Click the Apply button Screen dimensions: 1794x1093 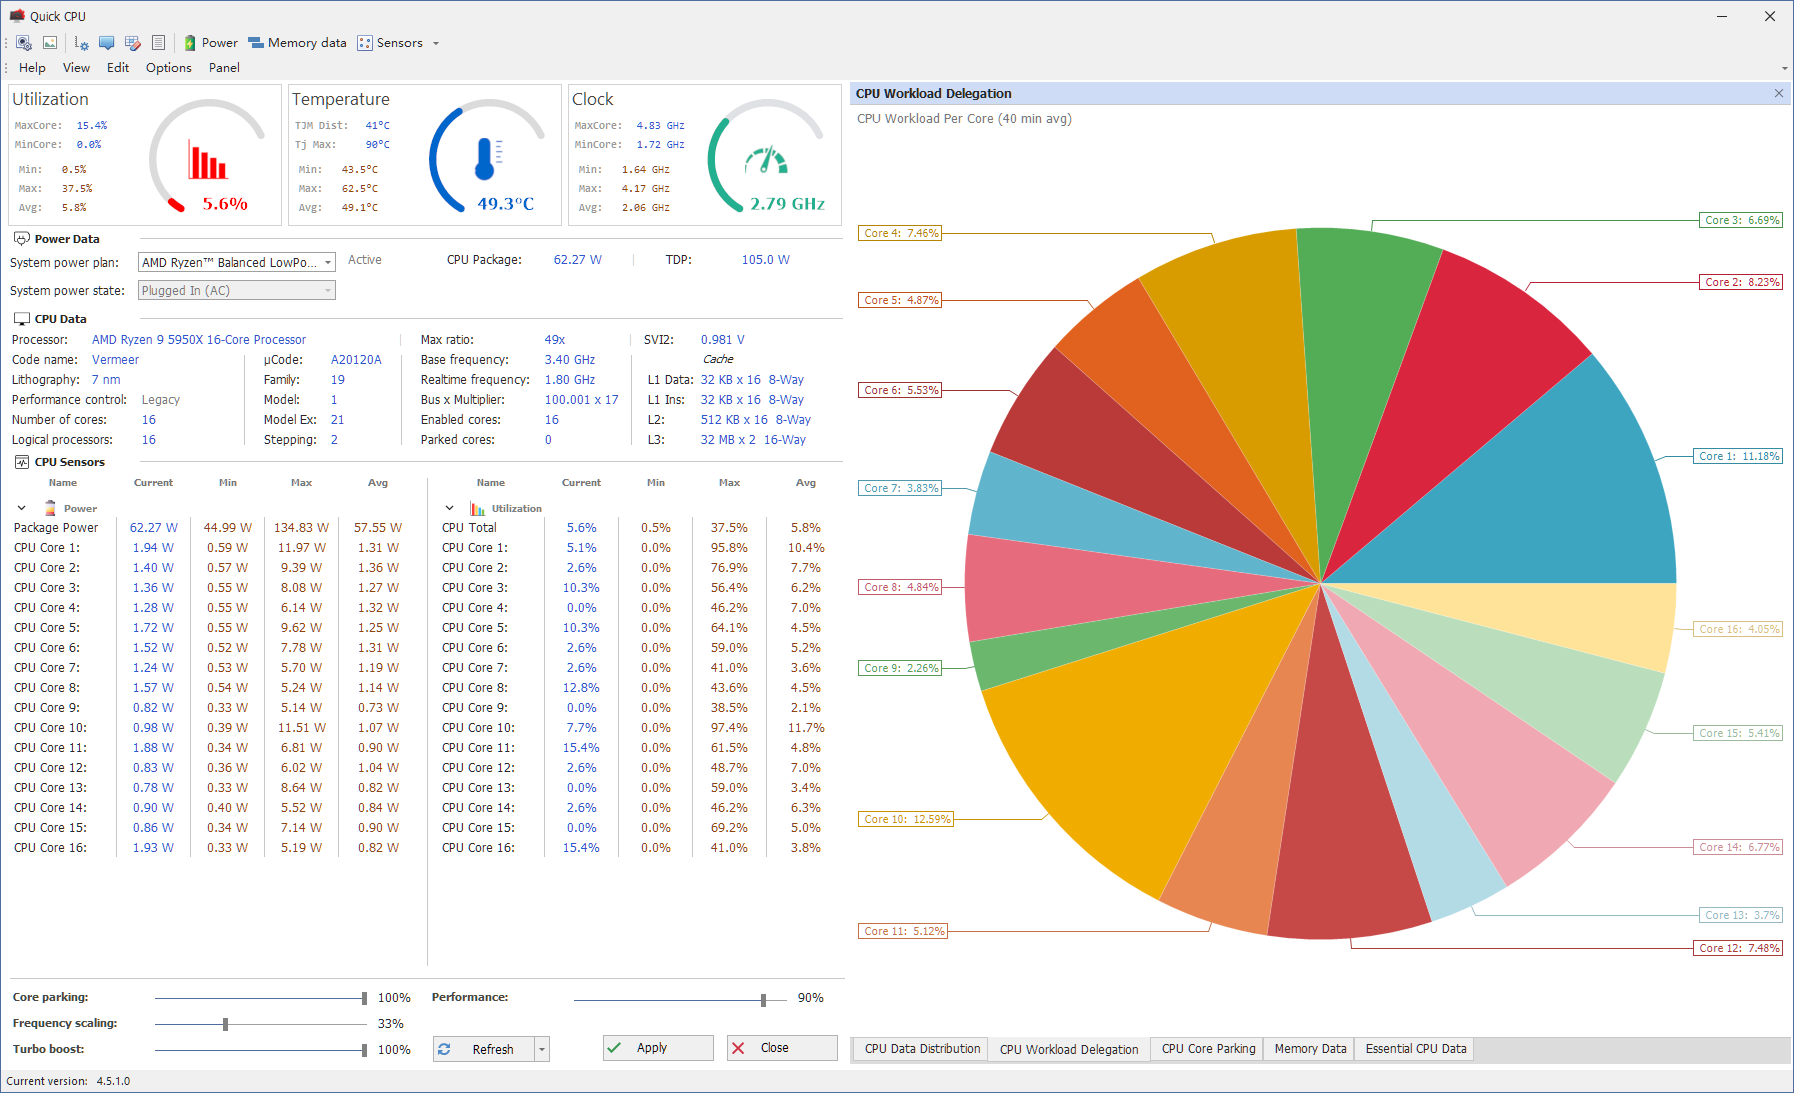pos(657,1048)
